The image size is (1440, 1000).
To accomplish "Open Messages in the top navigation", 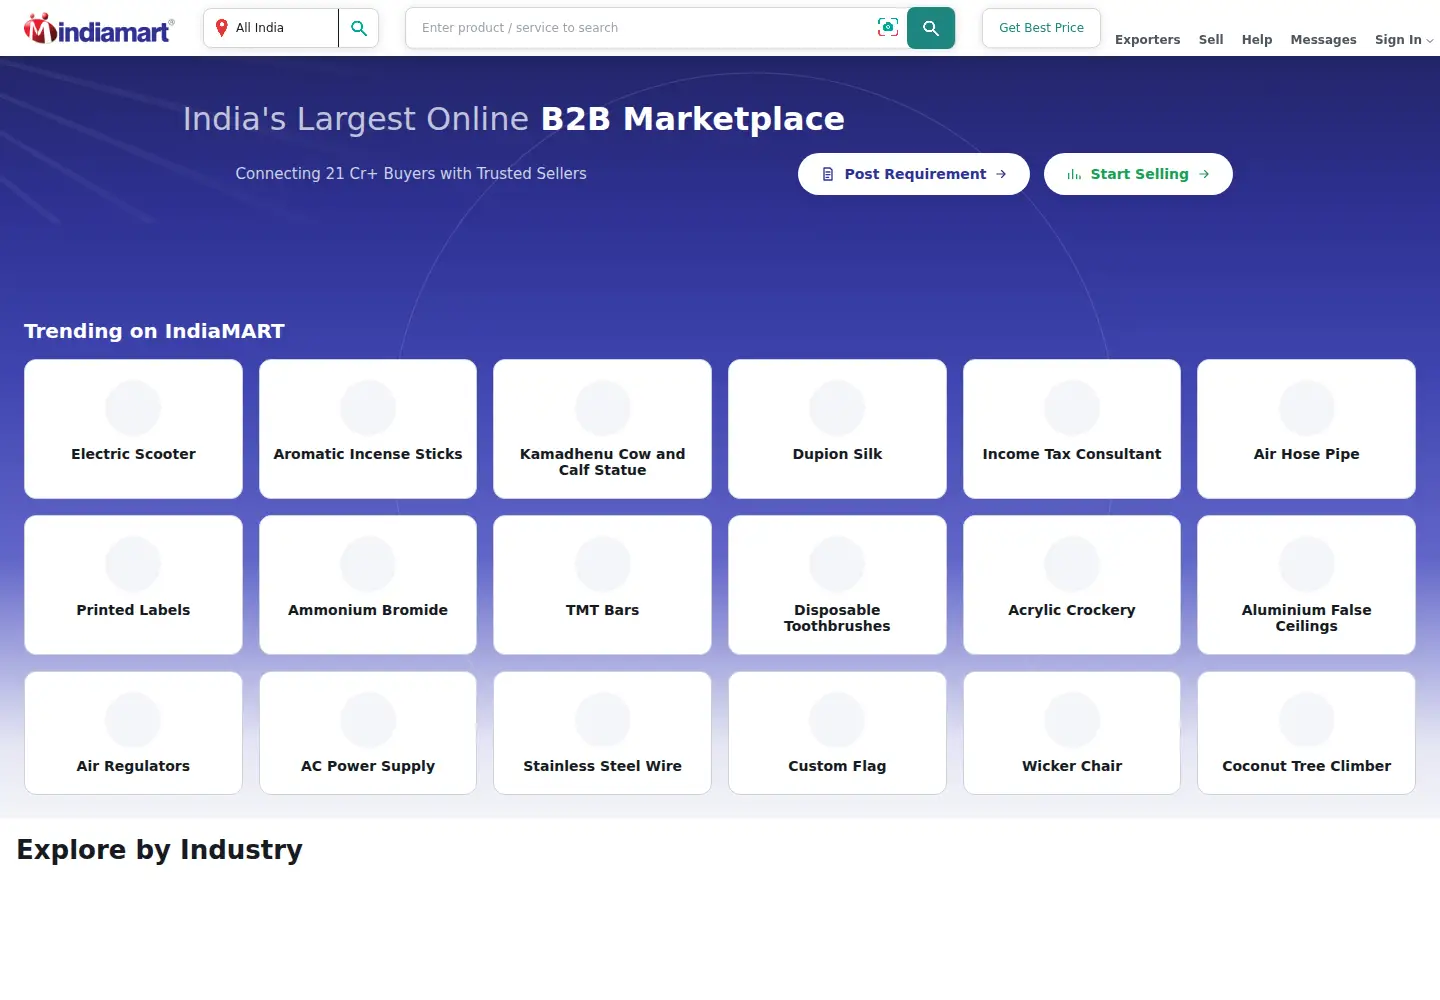I will (1323, 40).
